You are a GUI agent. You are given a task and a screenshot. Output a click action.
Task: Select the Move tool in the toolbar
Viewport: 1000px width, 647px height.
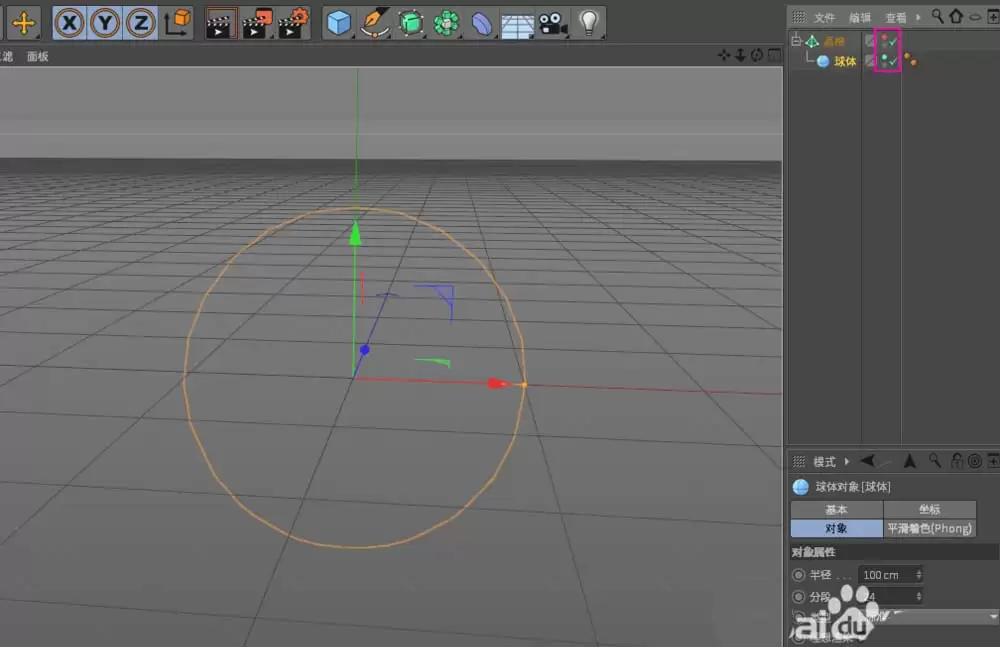pyautogui.click(x=22, y=22)
